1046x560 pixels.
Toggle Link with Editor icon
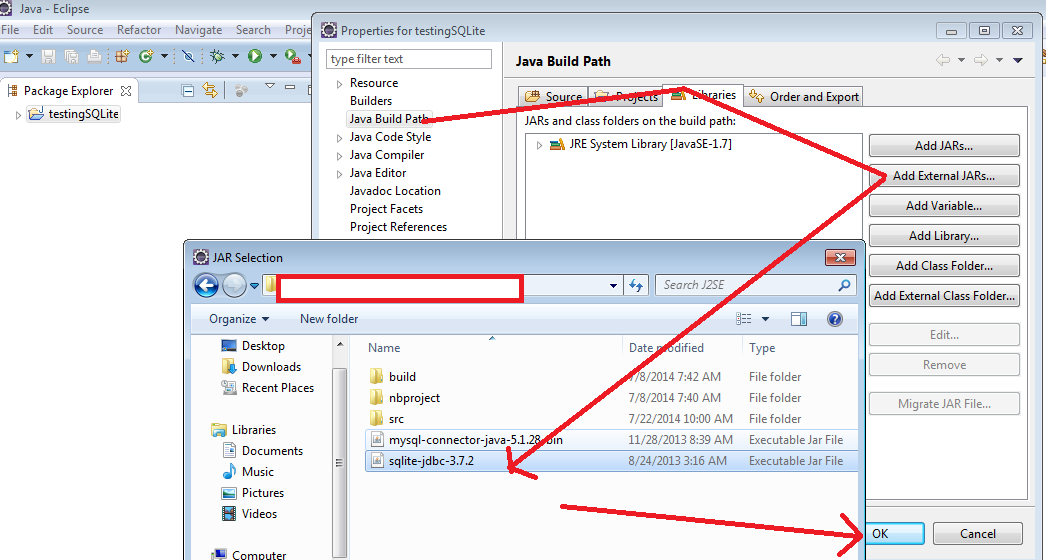210,90
